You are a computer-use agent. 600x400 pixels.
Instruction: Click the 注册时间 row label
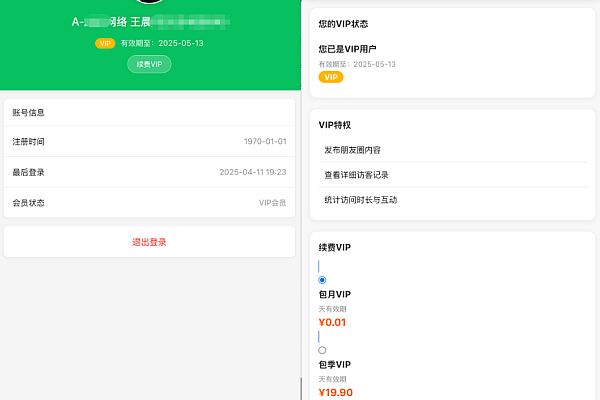(x=28, y=142)
